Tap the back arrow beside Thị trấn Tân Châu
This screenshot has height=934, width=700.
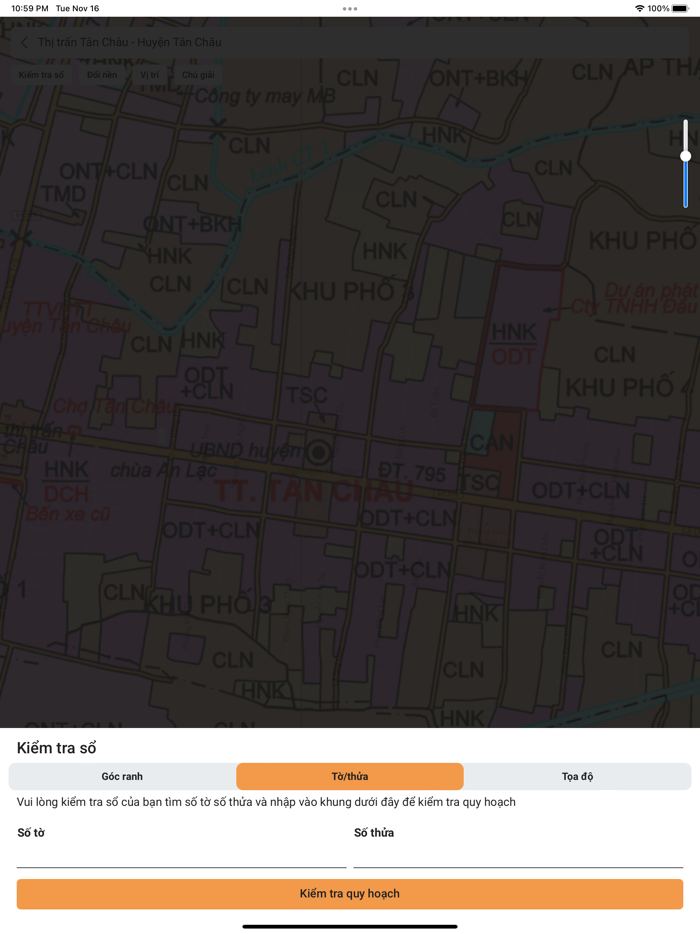pyautogui.click(x=24, y=42)
